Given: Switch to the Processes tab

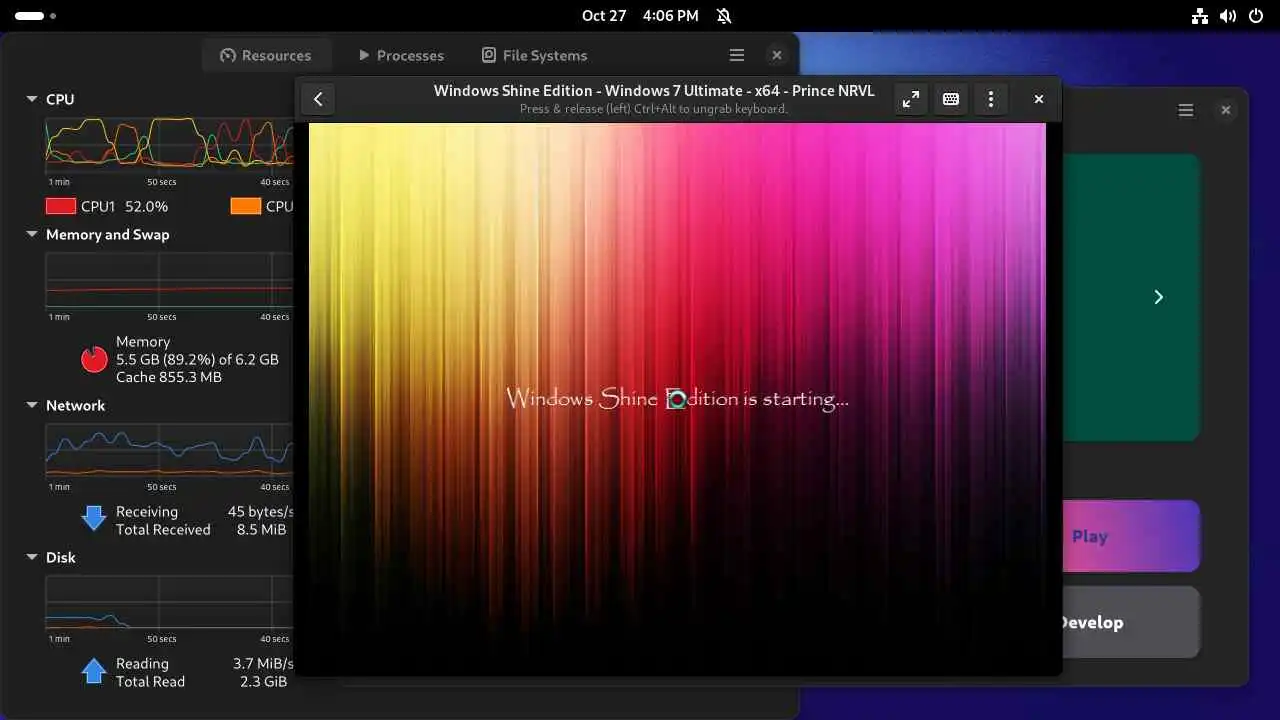Looking at the screenshot, I should [400, 55].
